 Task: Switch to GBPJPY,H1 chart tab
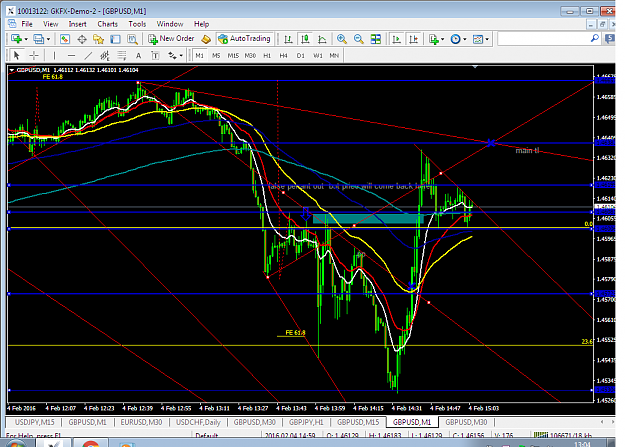tap(306, 422)
